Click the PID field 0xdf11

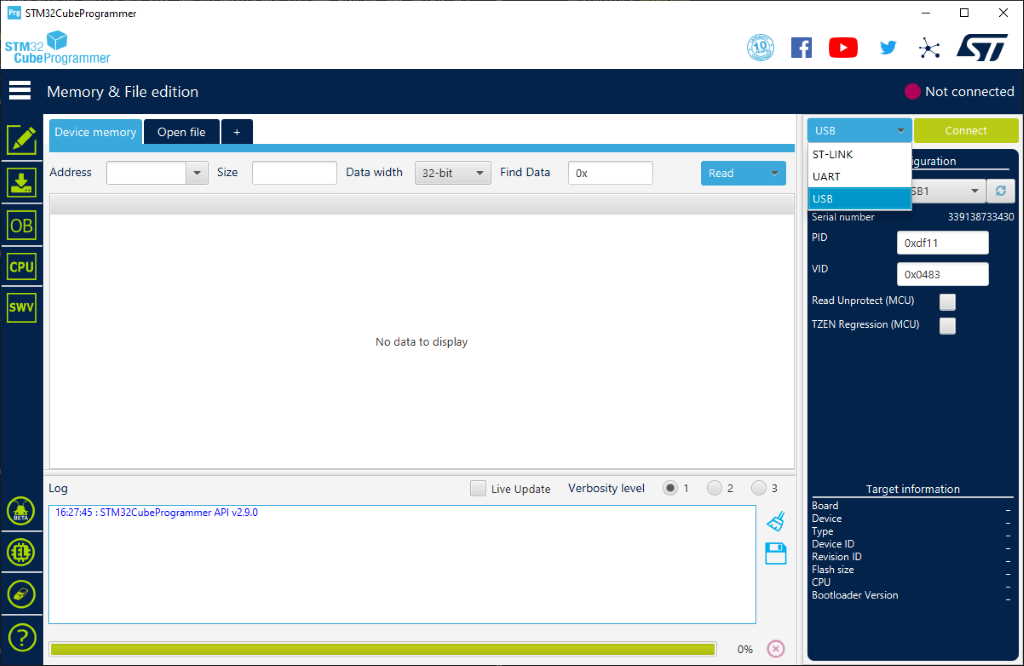tap(942, 243)
